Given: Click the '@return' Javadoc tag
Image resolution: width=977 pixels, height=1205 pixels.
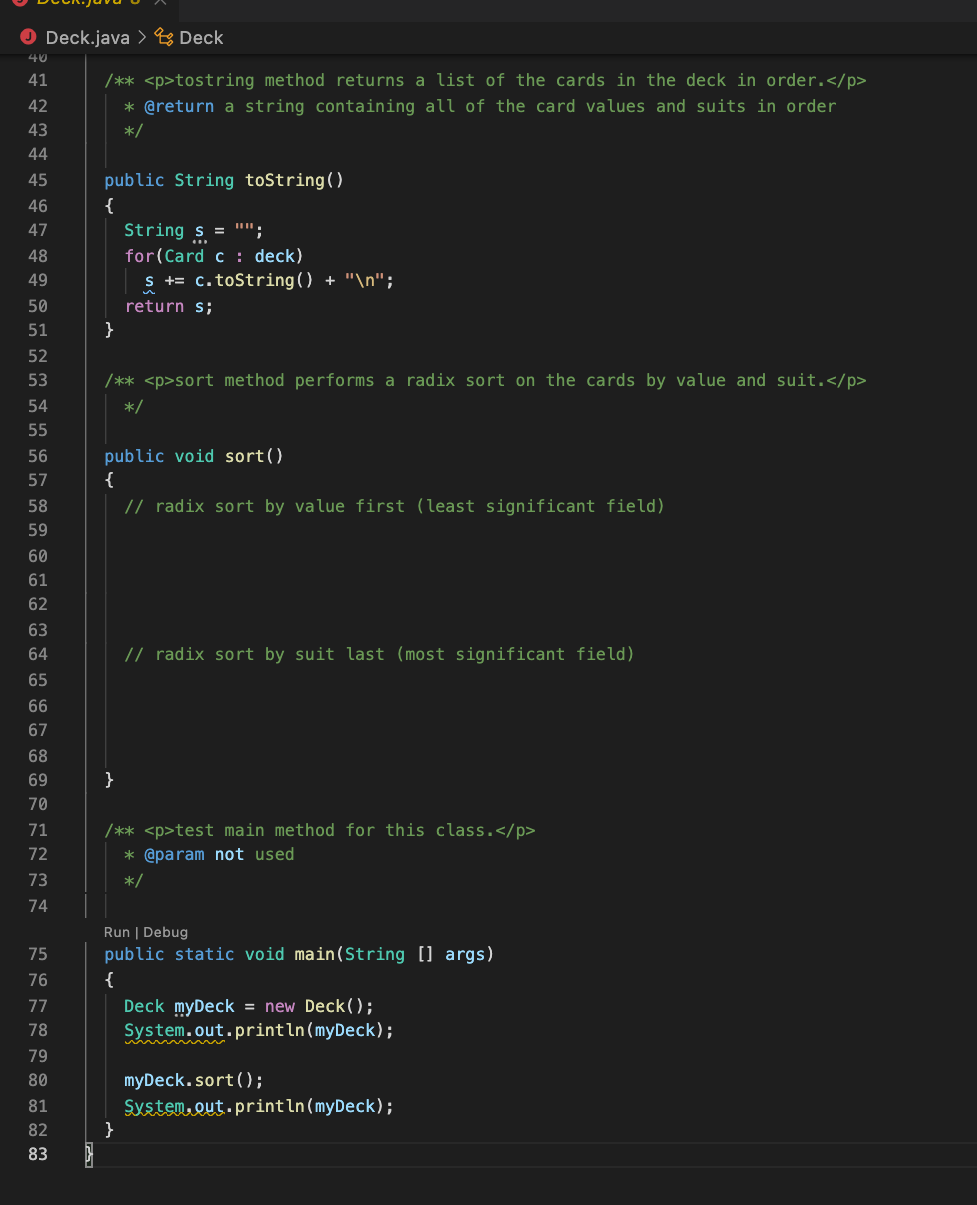Looking at the screenshot, I should (179, 106).
